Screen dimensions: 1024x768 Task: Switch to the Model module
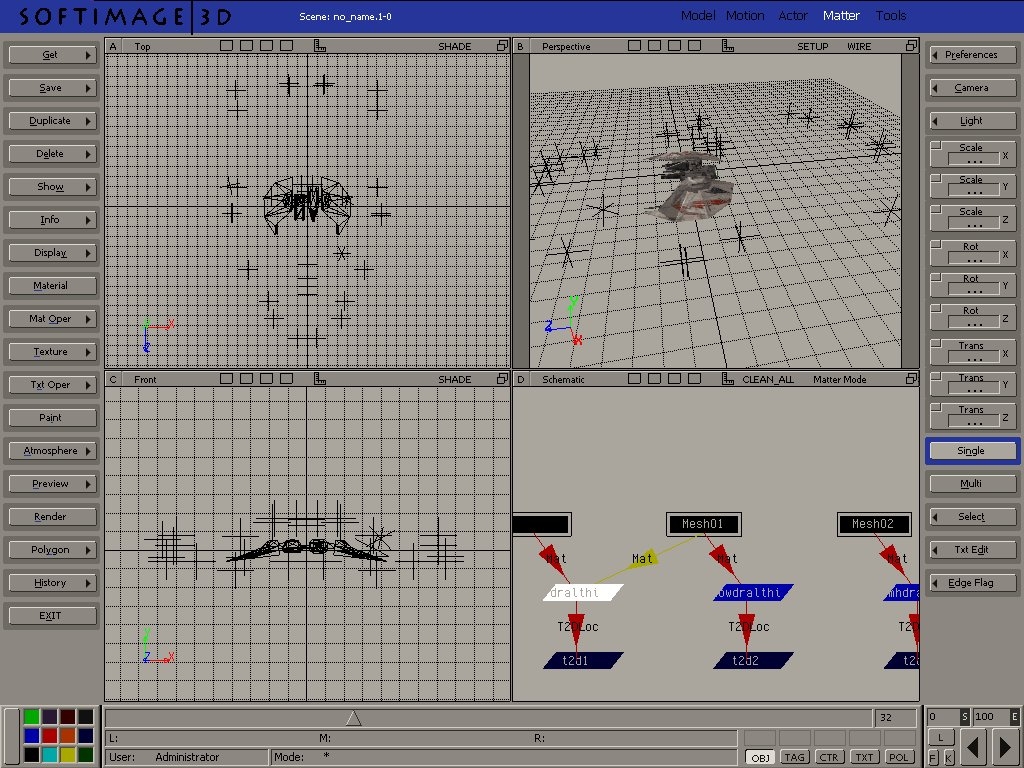[697, 16]
